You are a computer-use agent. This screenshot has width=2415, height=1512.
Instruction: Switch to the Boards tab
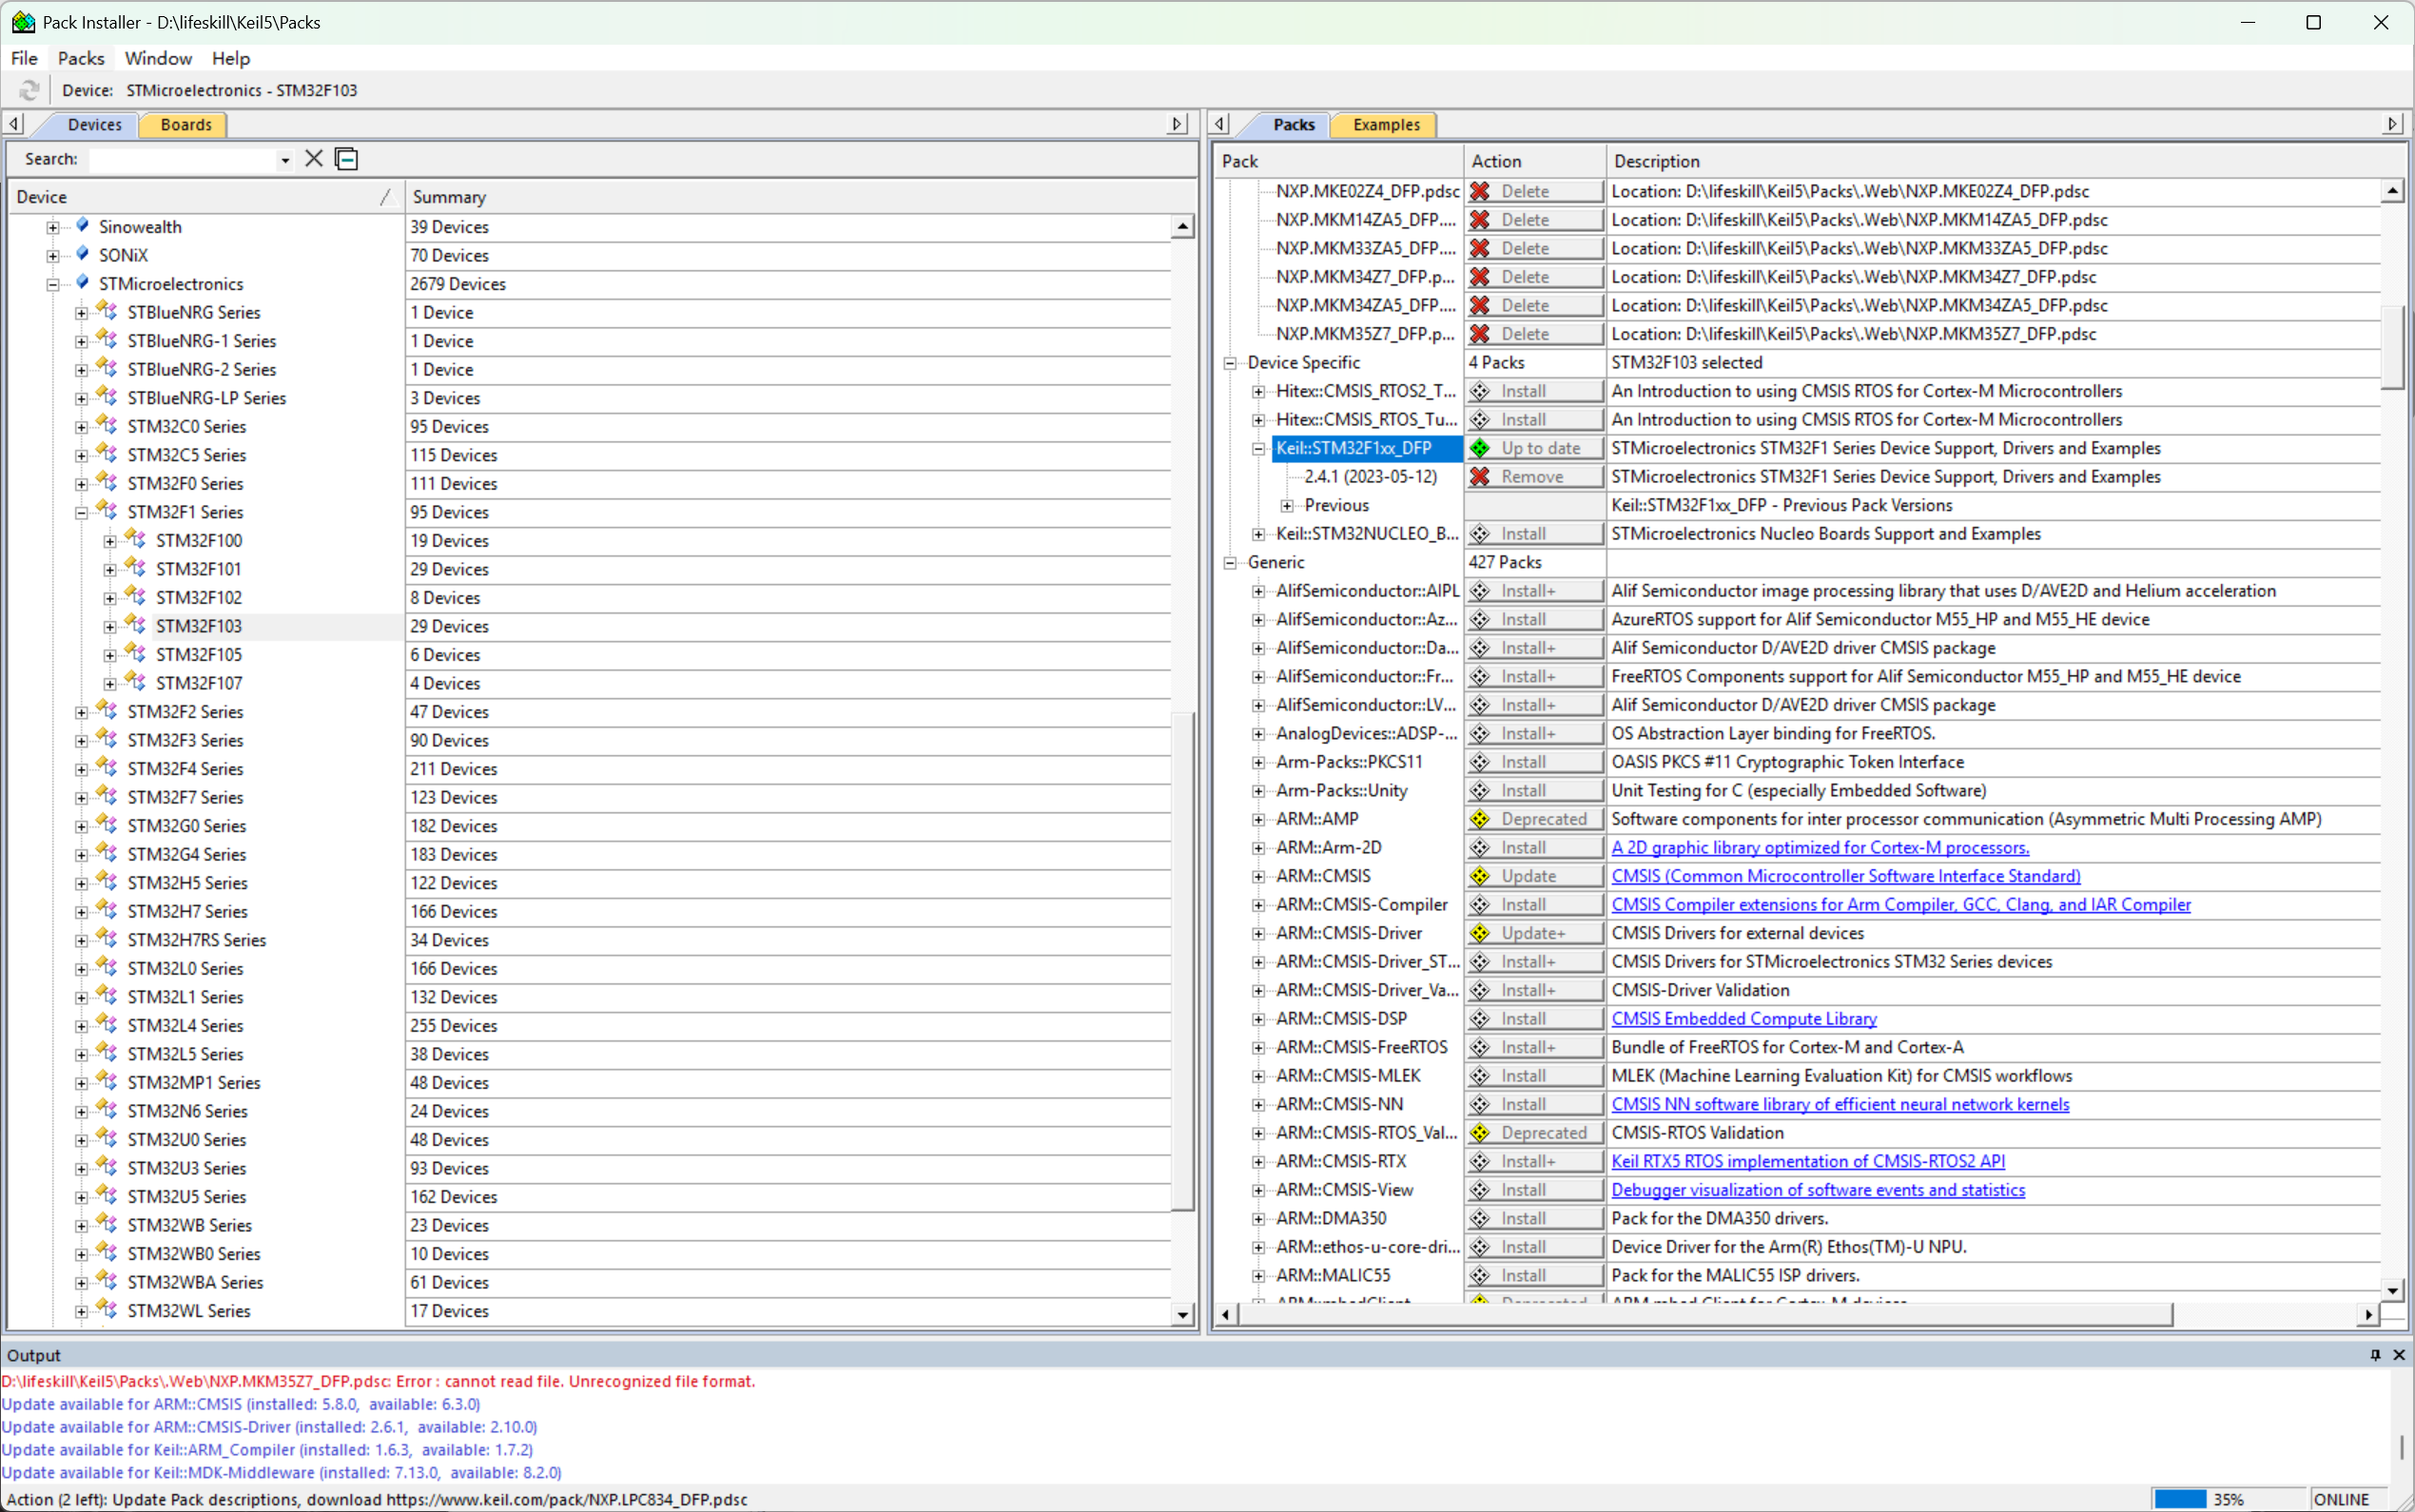pyautogui.click(x=186, y=124)
